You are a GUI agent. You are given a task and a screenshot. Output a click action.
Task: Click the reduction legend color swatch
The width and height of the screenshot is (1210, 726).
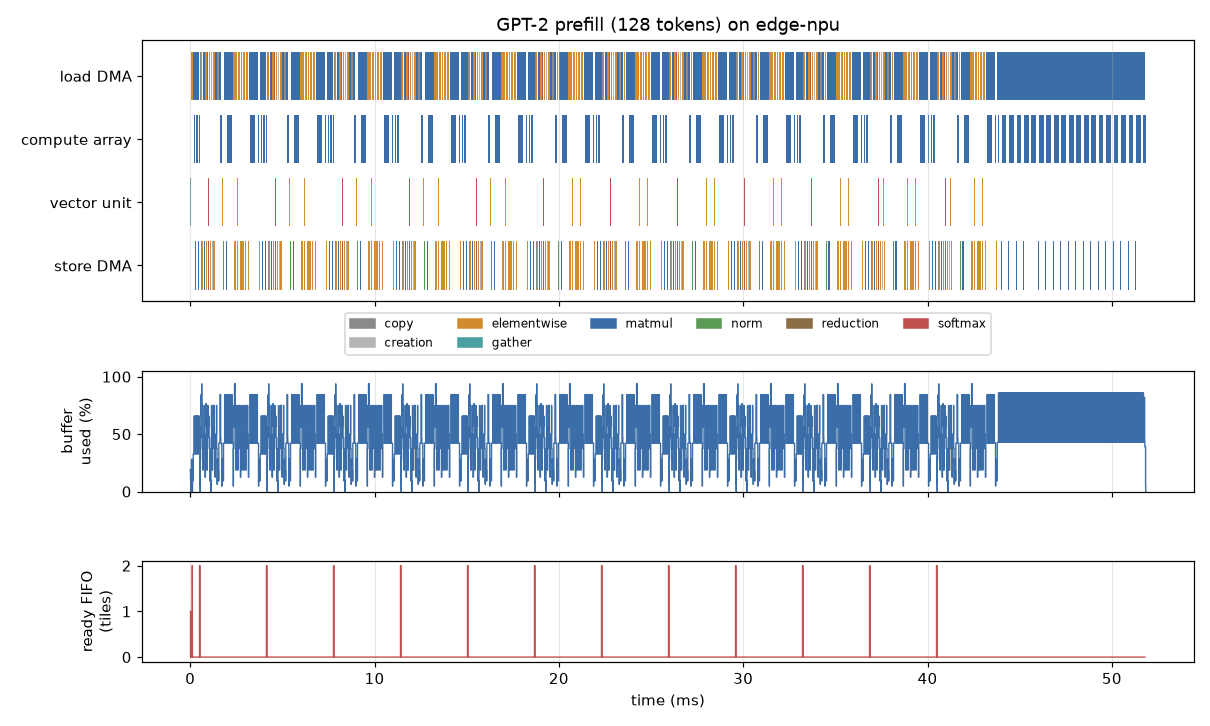(799, 323)
